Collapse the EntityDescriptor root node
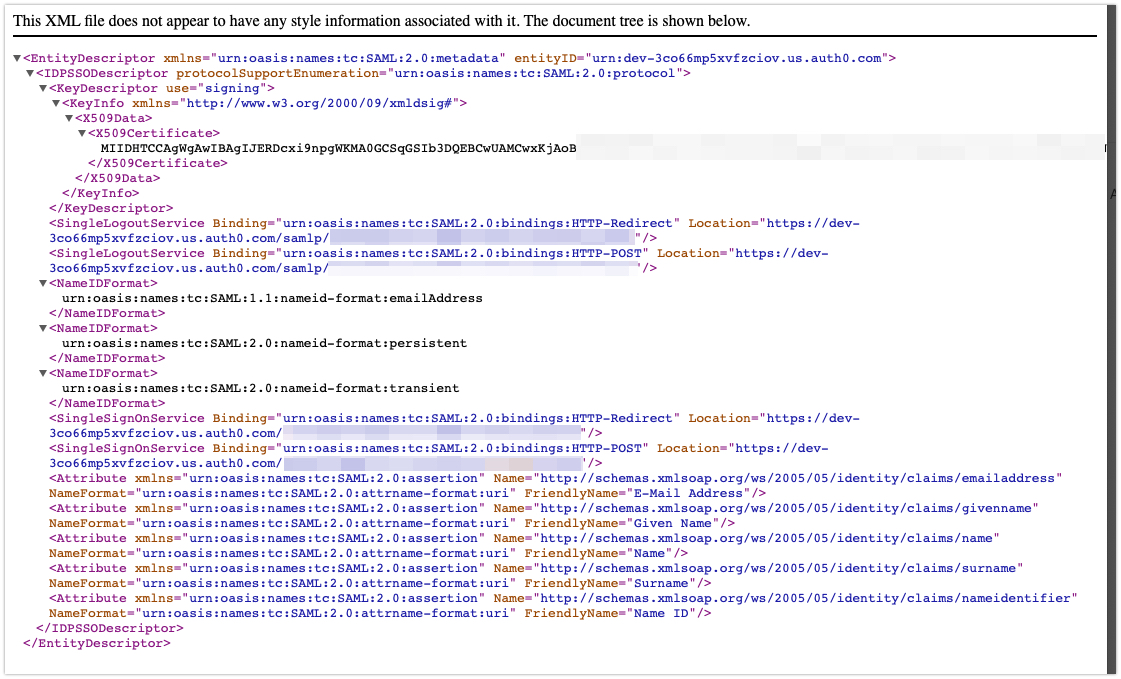Viewport: 1121px width, 679px height. click(17, 59)
